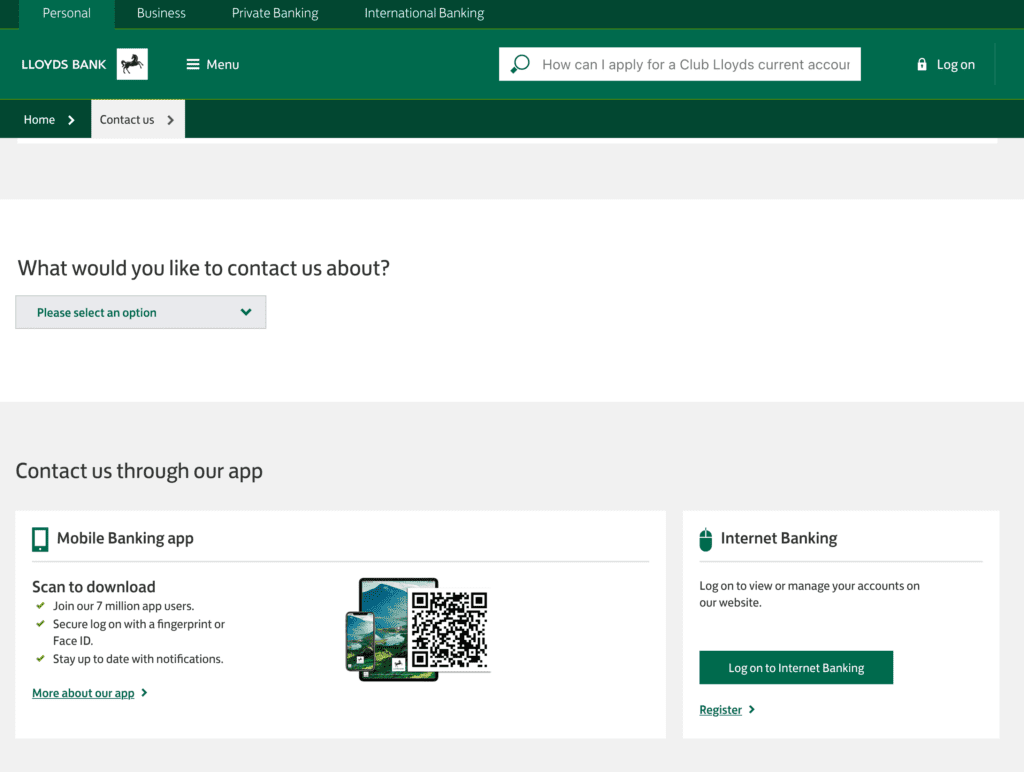1024x772 pixels.
Task: Click the Mobile Banking app heading
Action: point(125,538)
